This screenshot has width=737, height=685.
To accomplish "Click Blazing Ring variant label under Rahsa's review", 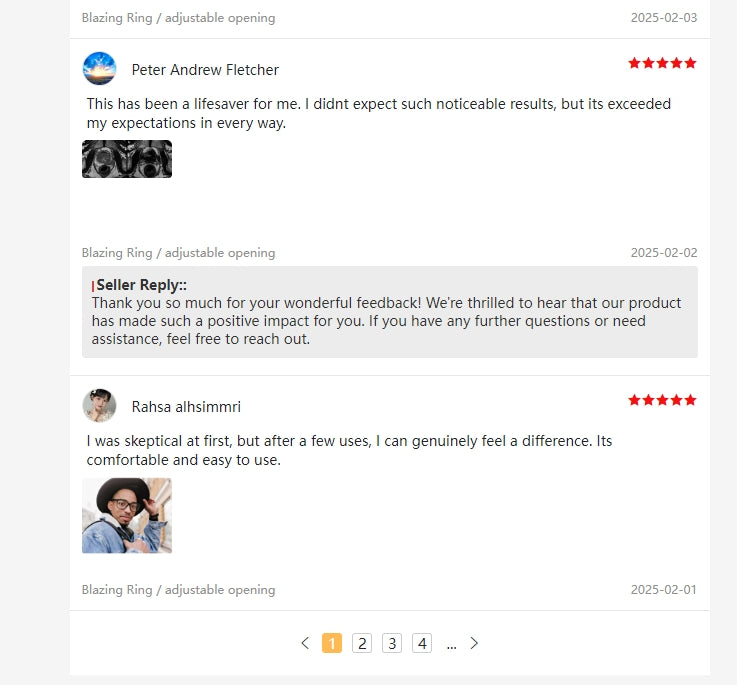I will (178, 590).
